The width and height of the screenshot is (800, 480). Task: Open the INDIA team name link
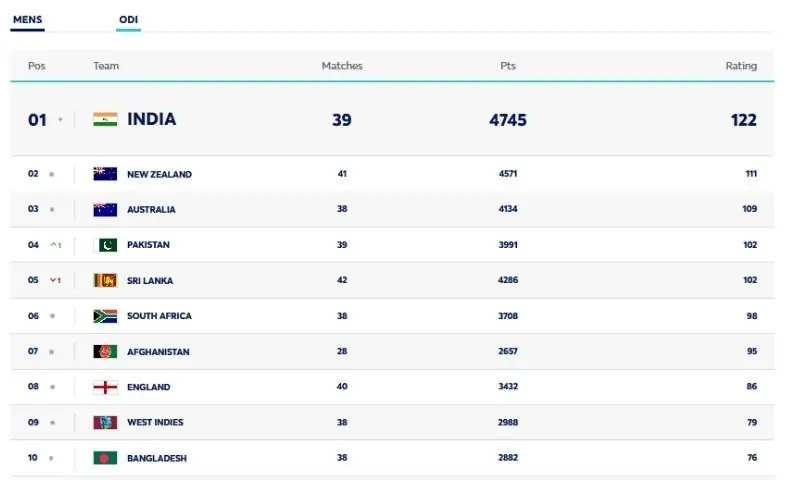151,120
